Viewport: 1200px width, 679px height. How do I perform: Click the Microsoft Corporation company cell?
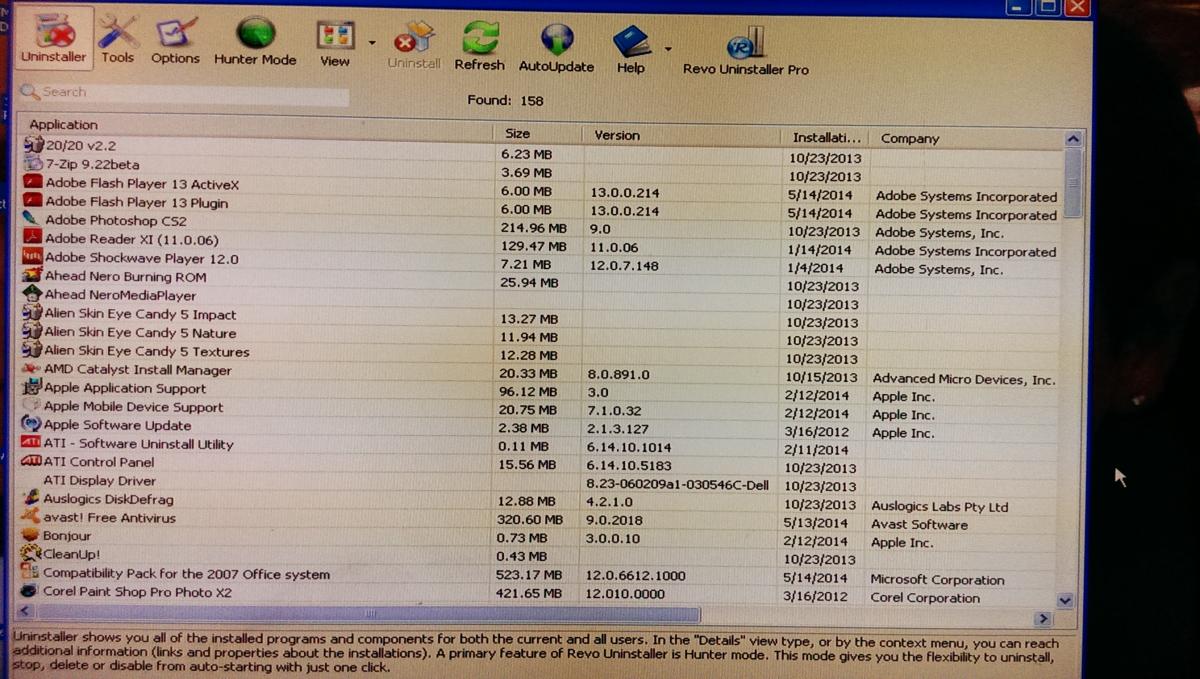(937, 580)
